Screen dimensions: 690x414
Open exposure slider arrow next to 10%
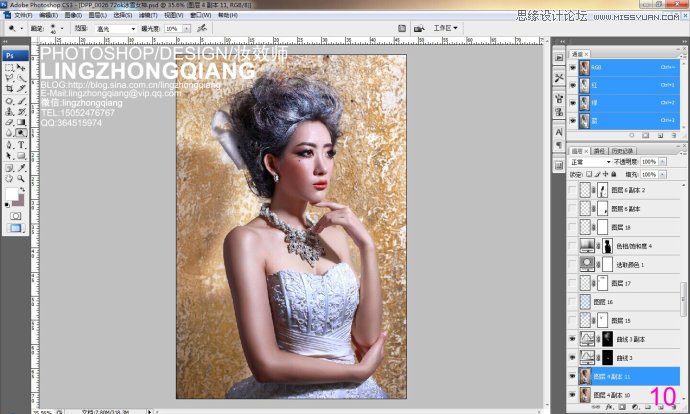coord(187,29)
